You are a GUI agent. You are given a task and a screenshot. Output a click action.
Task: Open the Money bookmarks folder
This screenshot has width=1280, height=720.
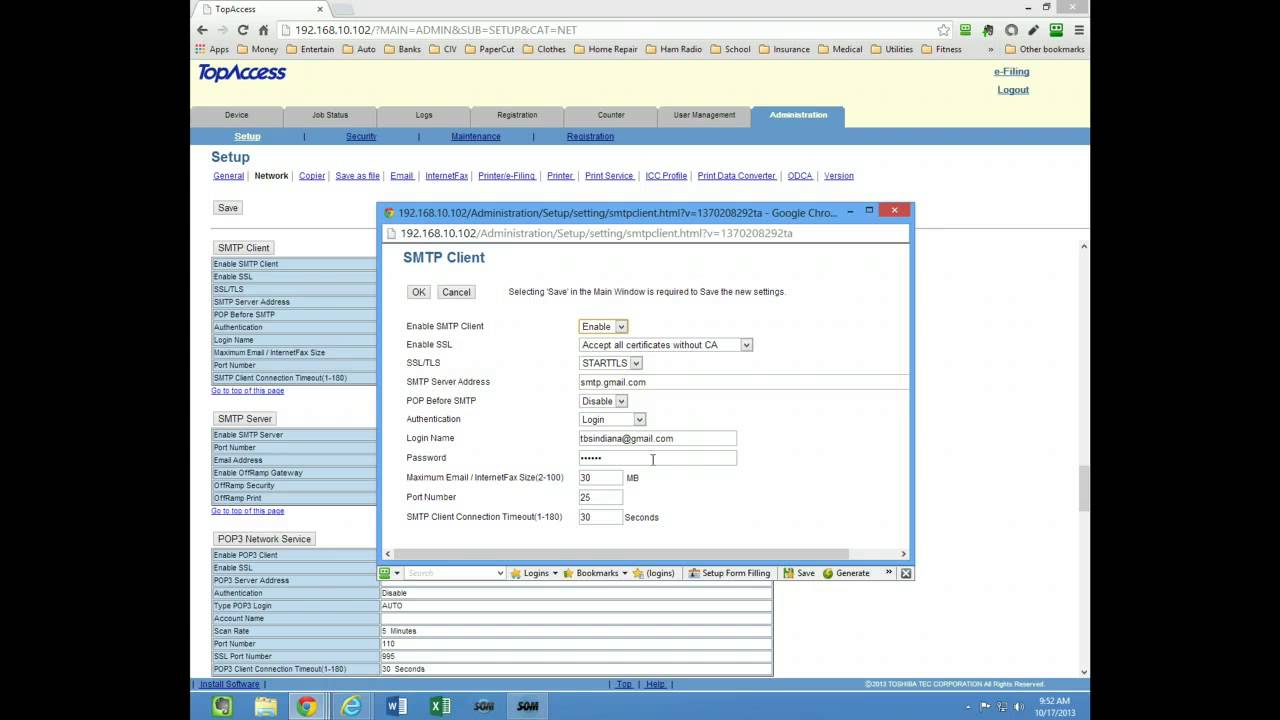tap(257, 49)
